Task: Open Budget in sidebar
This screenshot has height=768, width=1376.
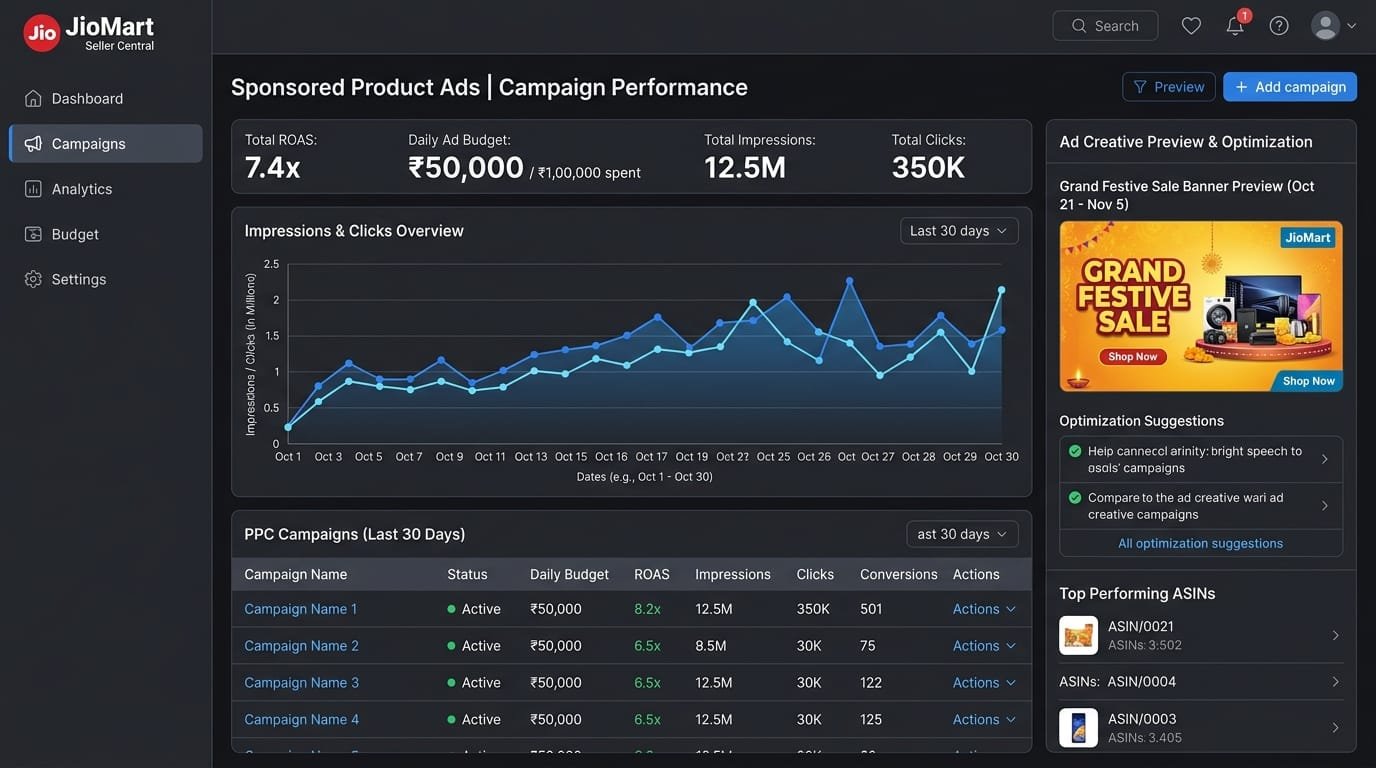Action: [x=106, y=234]
